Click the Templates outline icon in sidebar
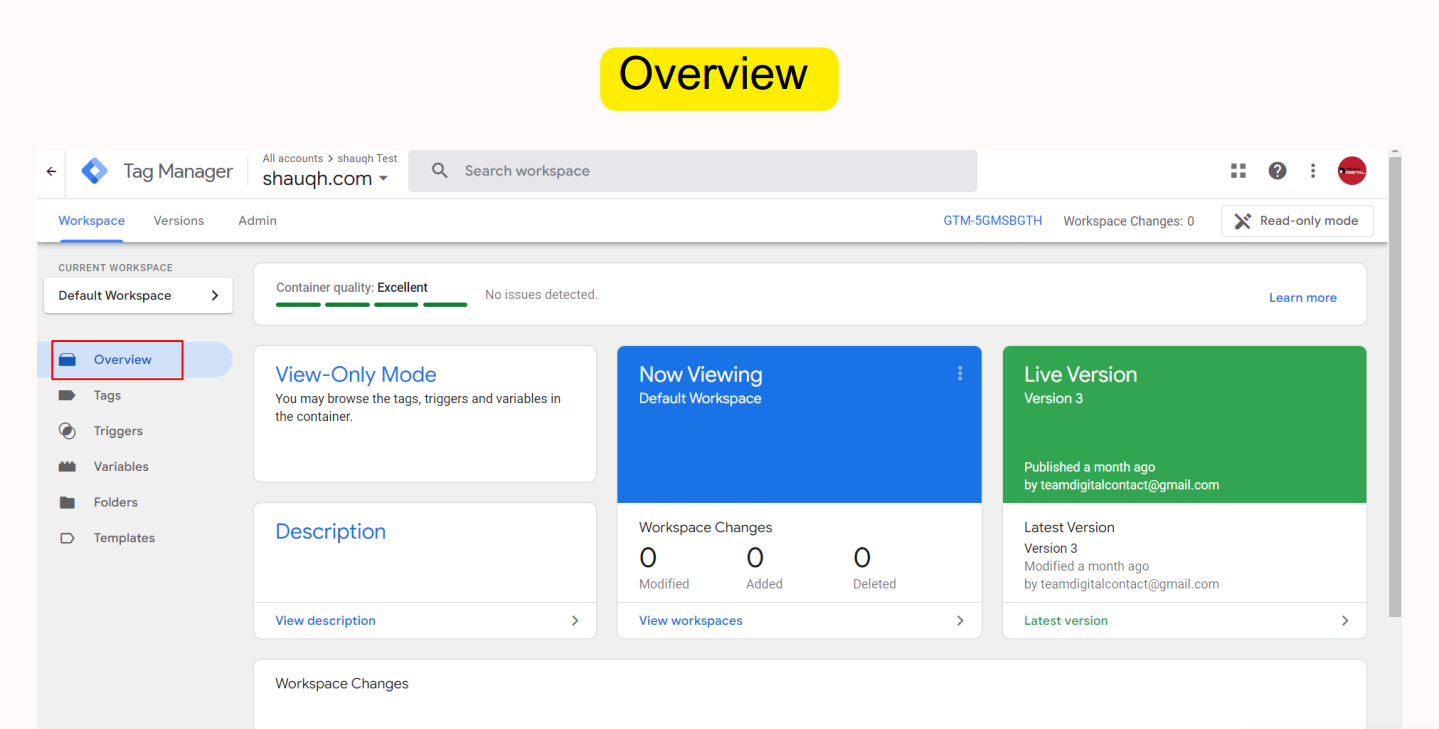The height and width of the screenshot is (729, 1439). 67,538
